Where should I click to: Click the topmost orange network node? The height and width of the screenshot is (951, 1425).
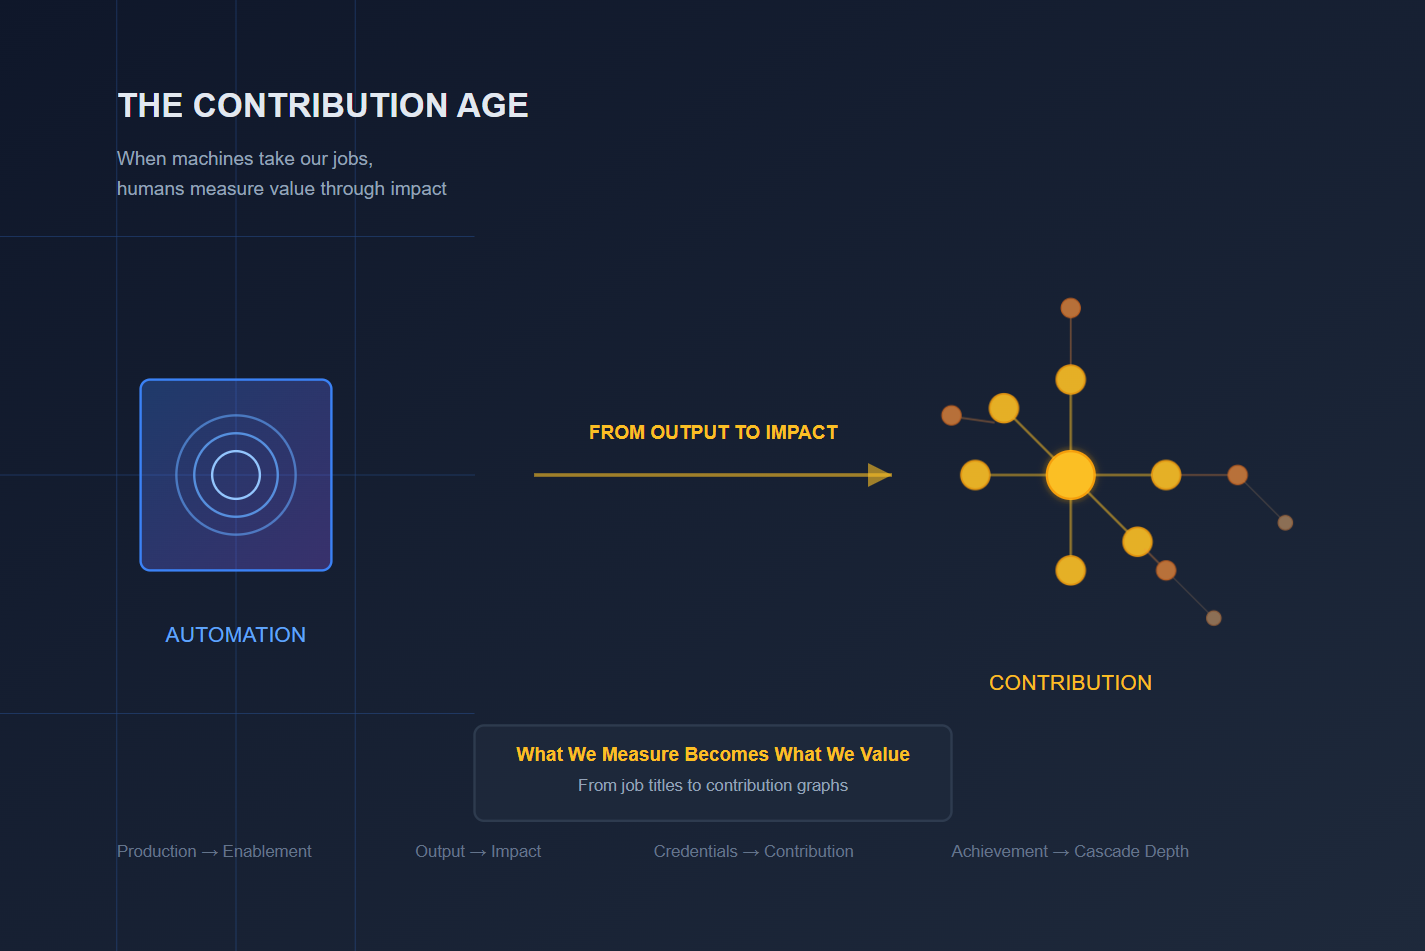pos(1070,308)
